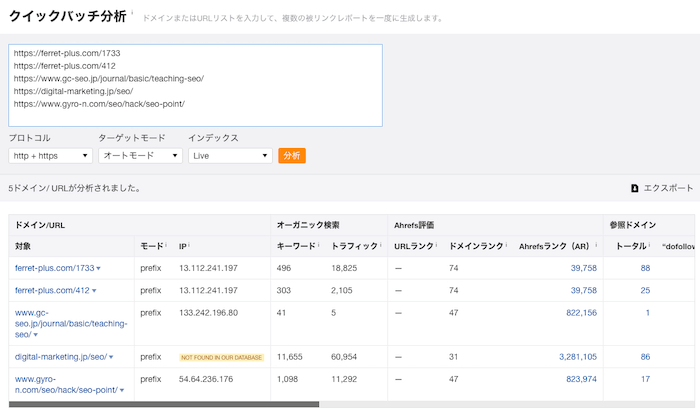Expand dropdown arrow for www.gyro-n.com seo-point row
Screen dimensions: 700x420
(x=122, y=391)
